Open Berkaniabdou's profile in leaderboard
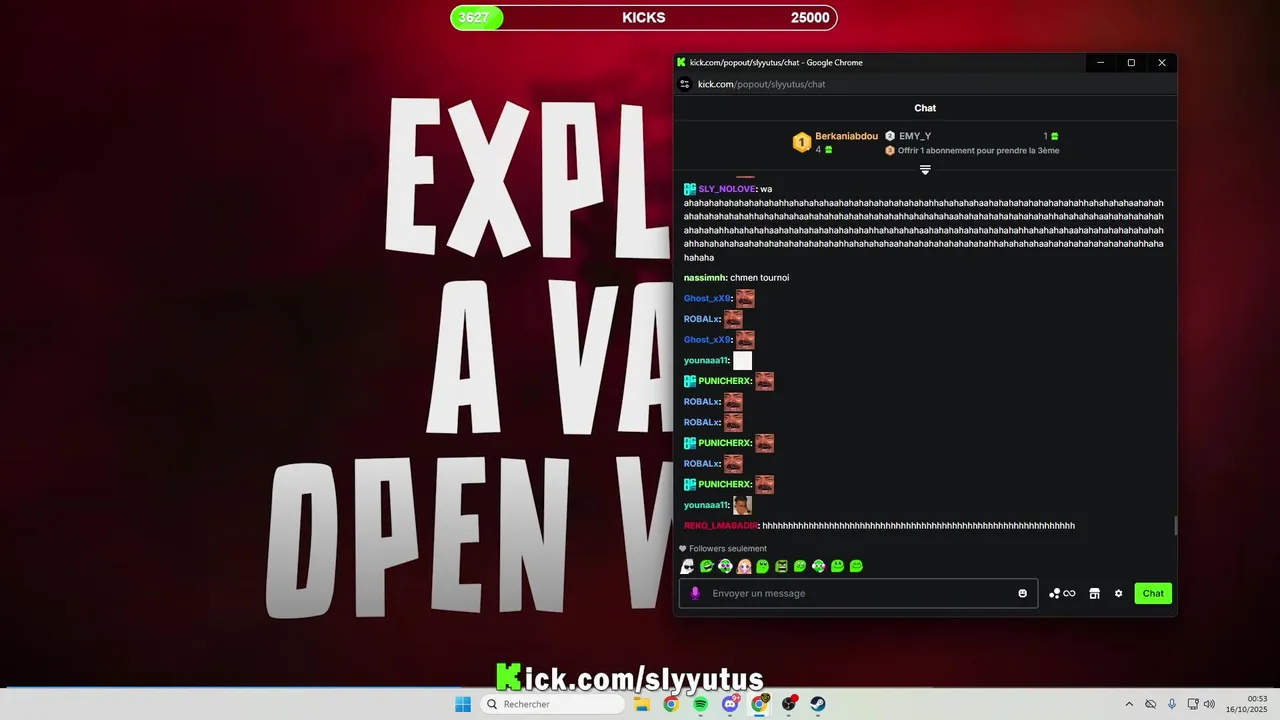Screen dimensions: 1280x720 click(x=846, y=136)
